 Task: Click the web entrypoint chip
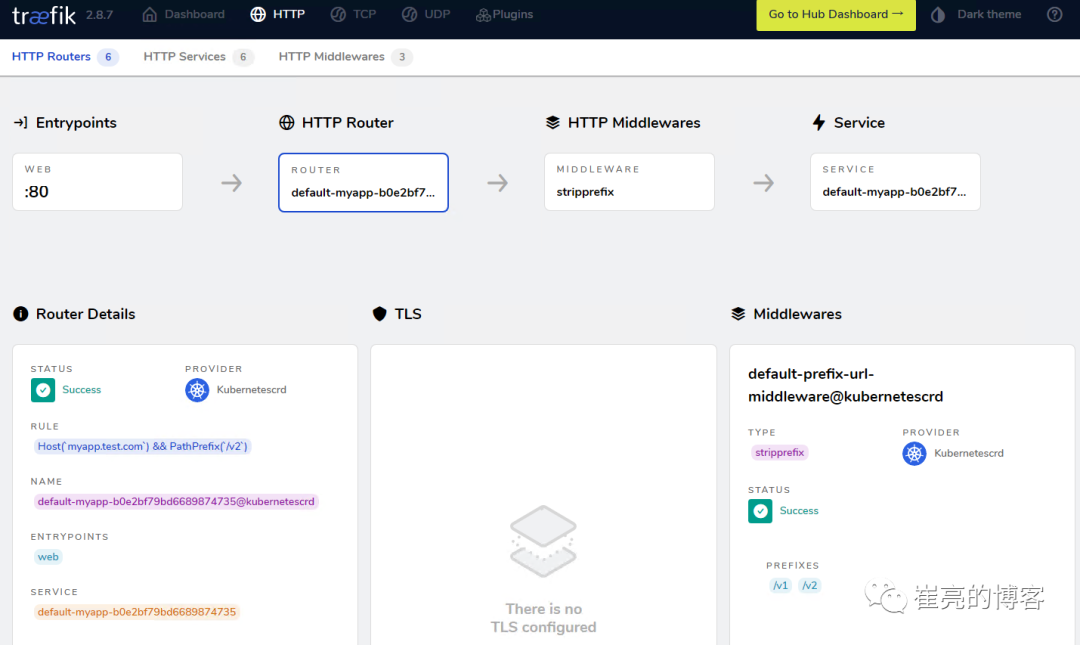click(x=48, y=557)
